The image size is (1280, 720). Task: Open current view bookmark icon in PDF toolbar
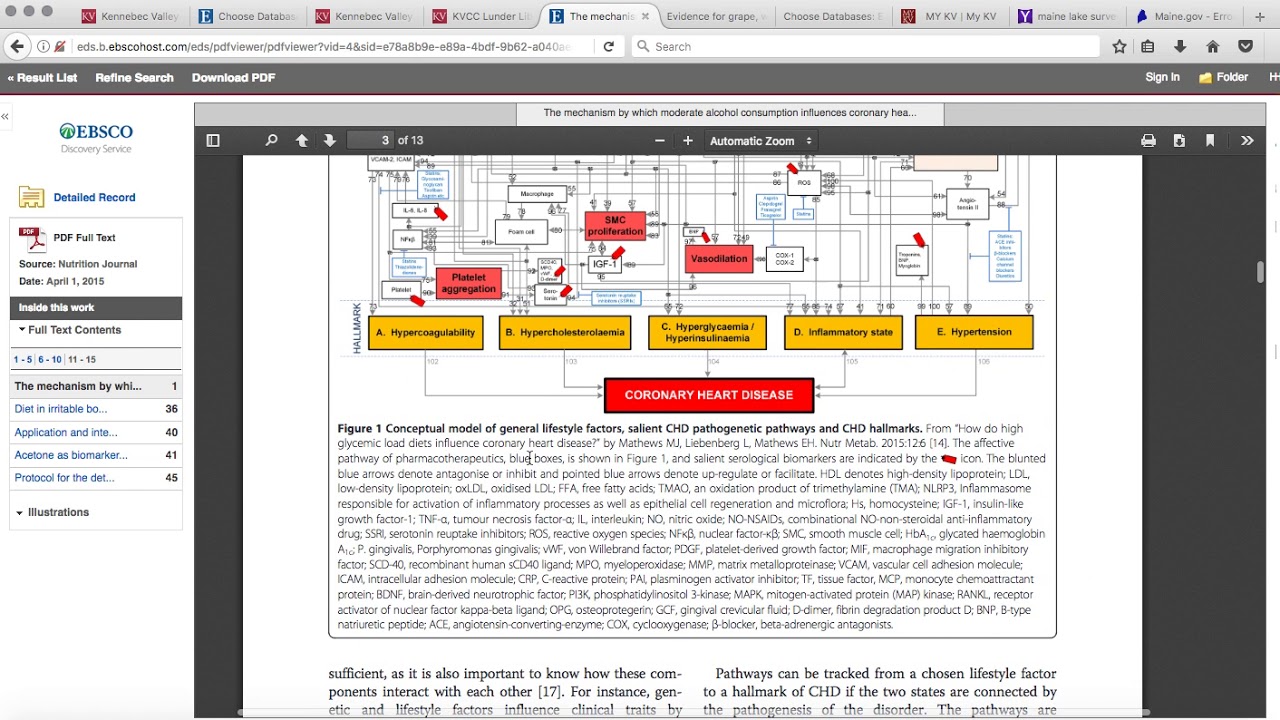coord(1210,141)
